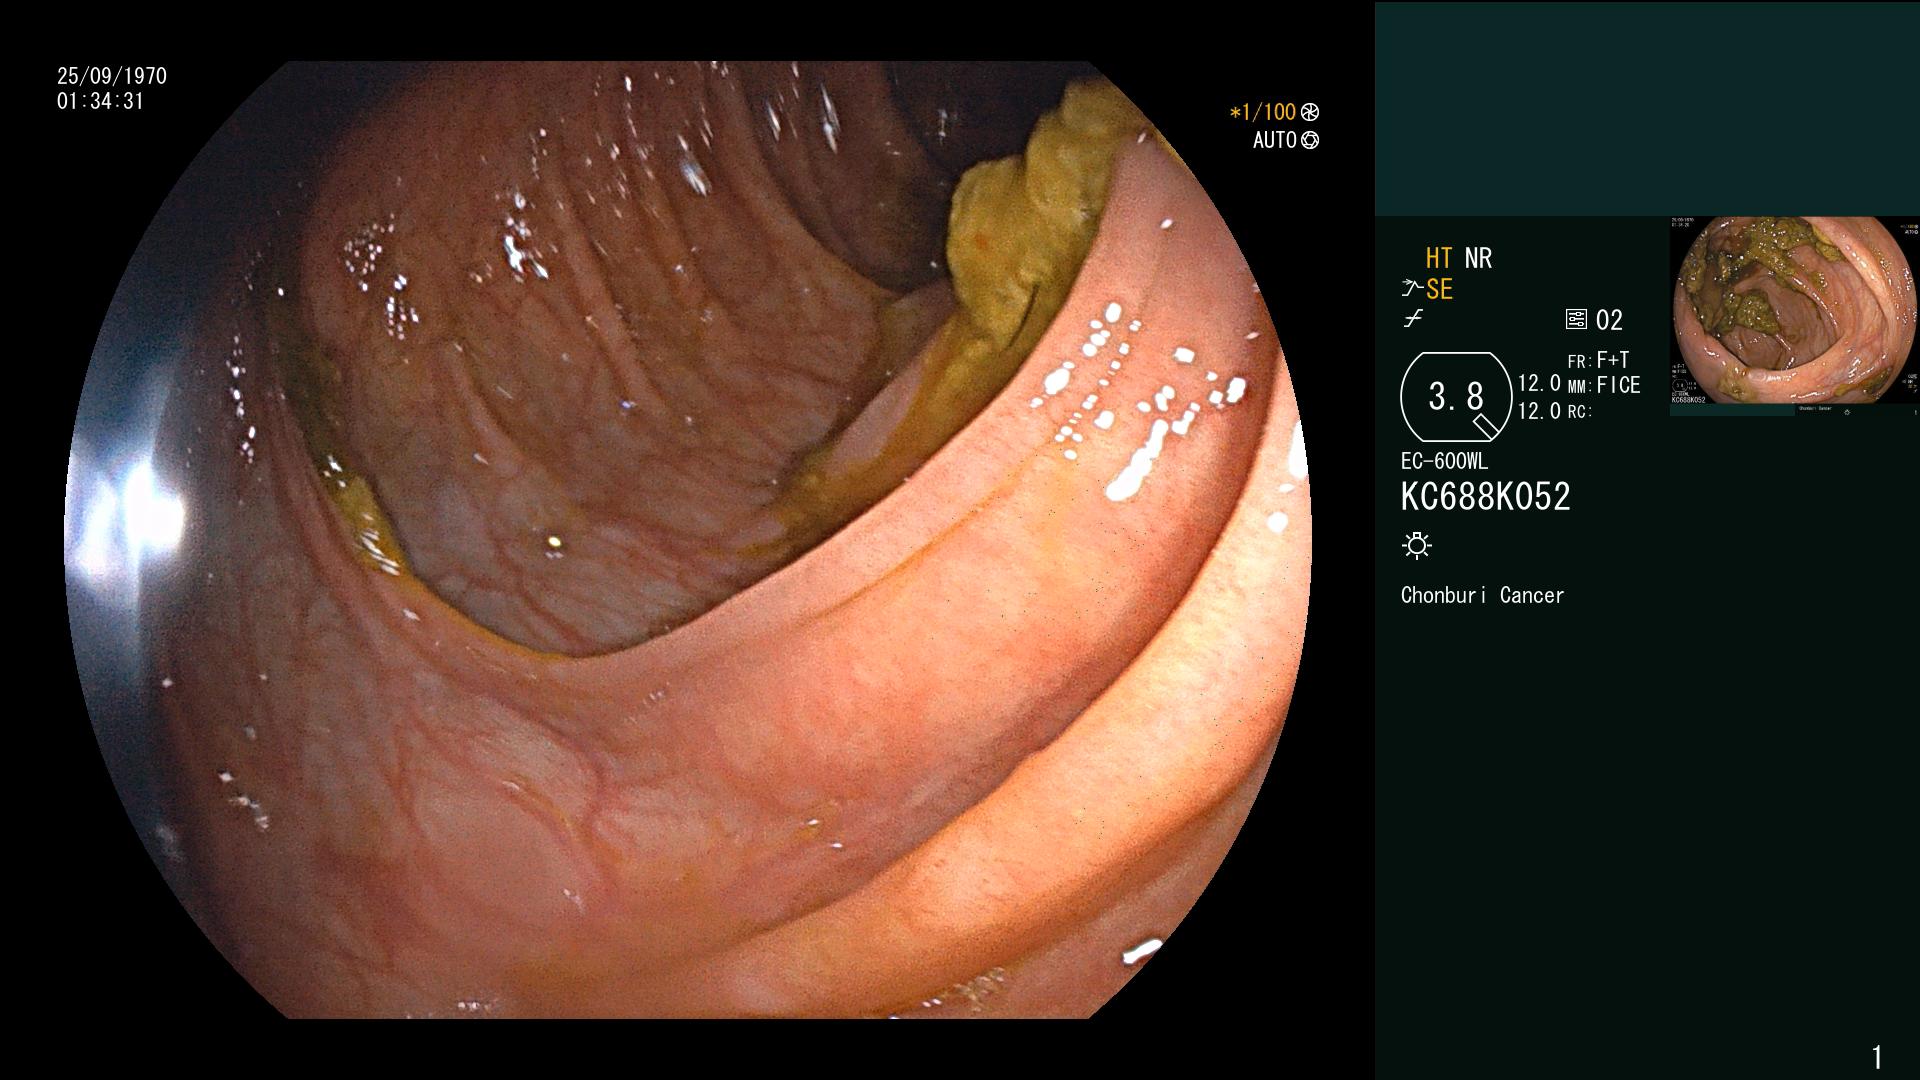Screen dimensions: 1920x1080
Task: Select the HT indicator text
Action: [x=1439, y=258]
